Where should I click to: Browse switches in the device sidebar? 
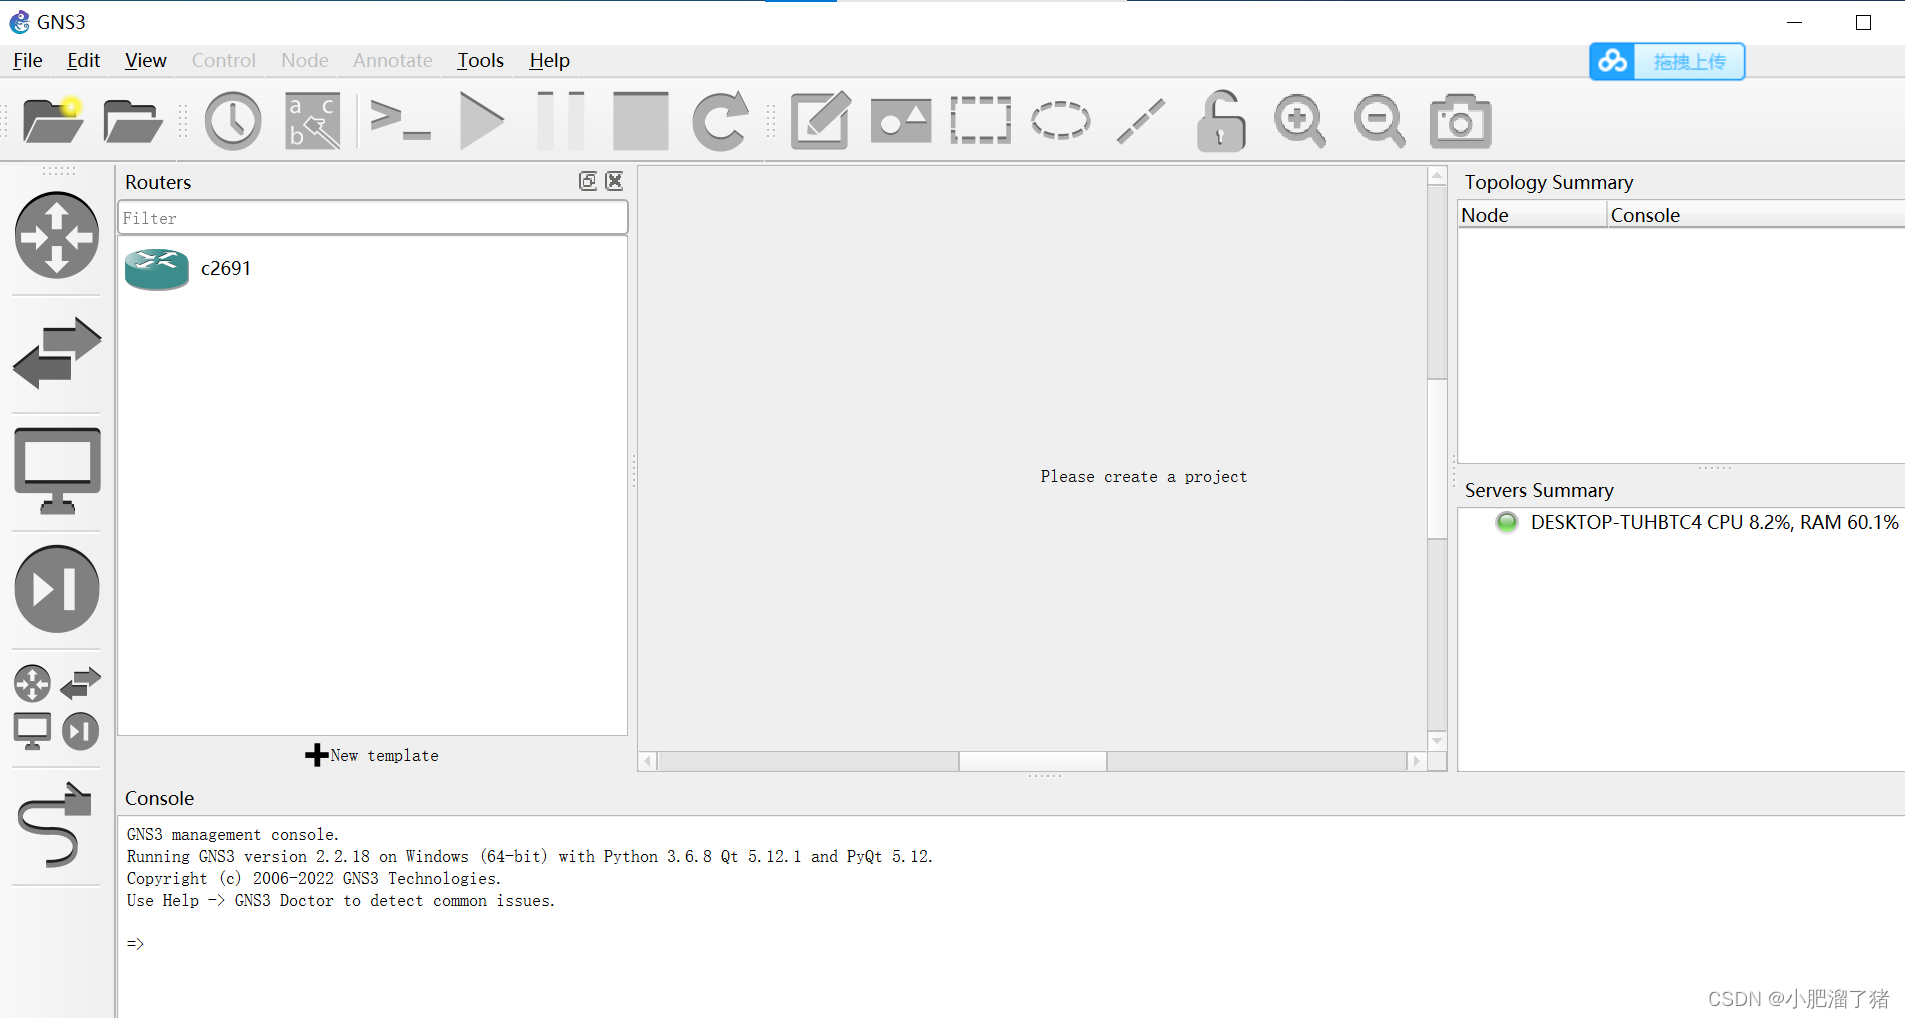(x=57, y=354)
